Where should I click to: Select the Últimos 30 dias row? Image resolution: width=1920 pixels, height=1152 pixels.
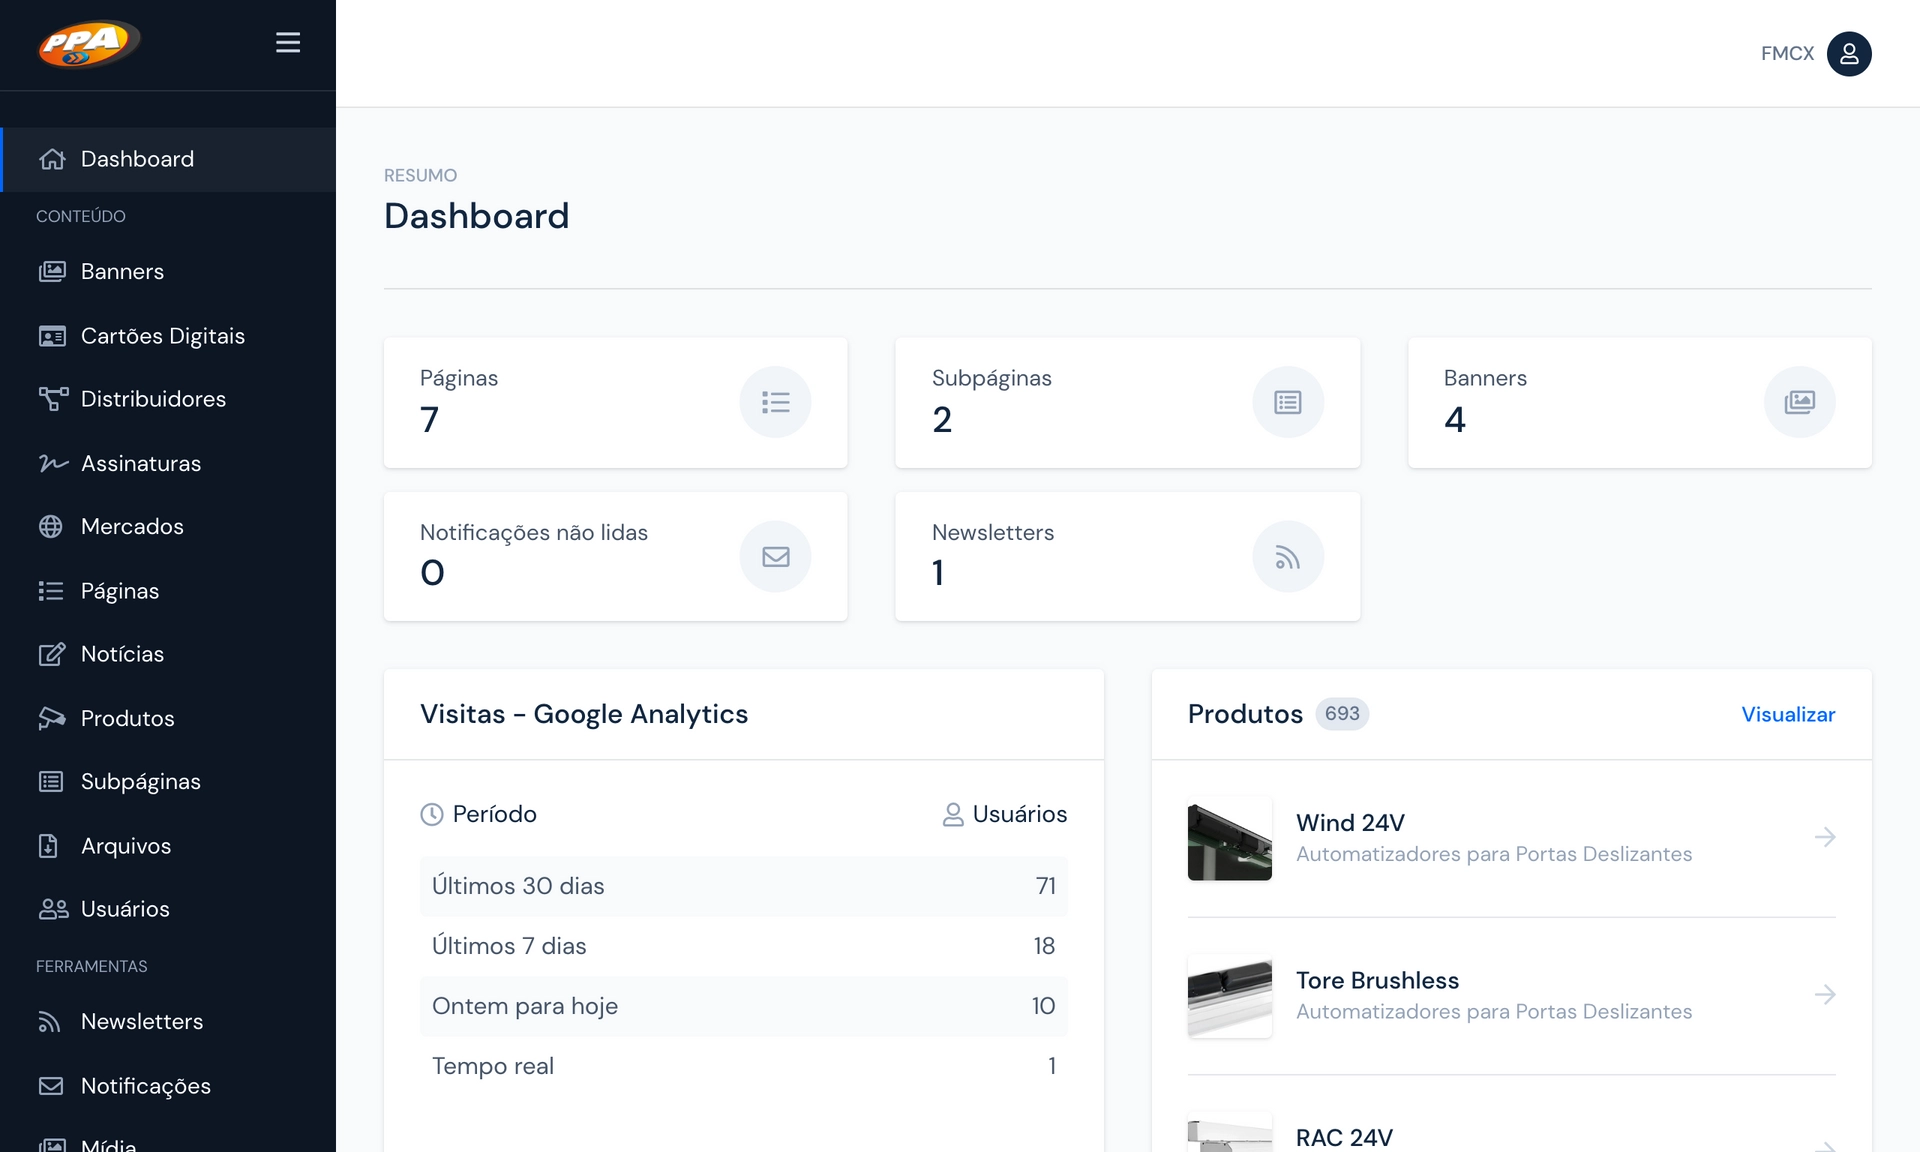pos(743,886)
